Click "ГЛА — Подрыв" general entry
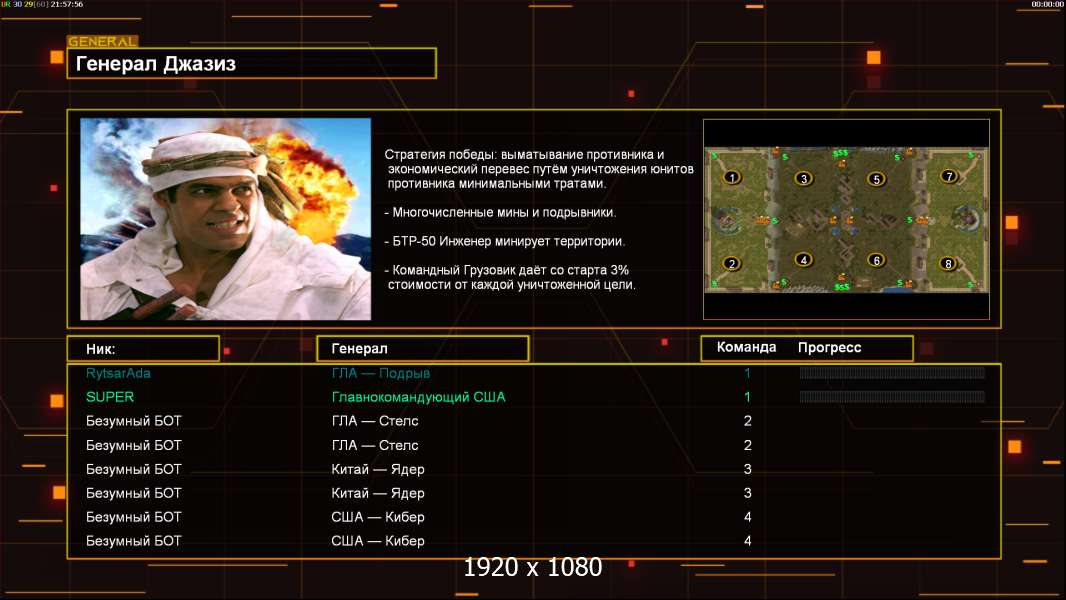1066x600 pixels. (x=381, y=373)
